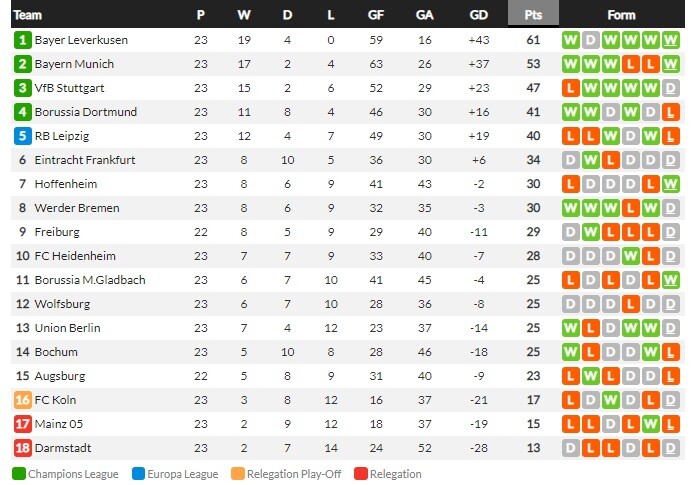Viewport: 693px width, 485px height.
Task: Click Bayer Leverkusen's grey D form icon
Action: pos(590,40)
